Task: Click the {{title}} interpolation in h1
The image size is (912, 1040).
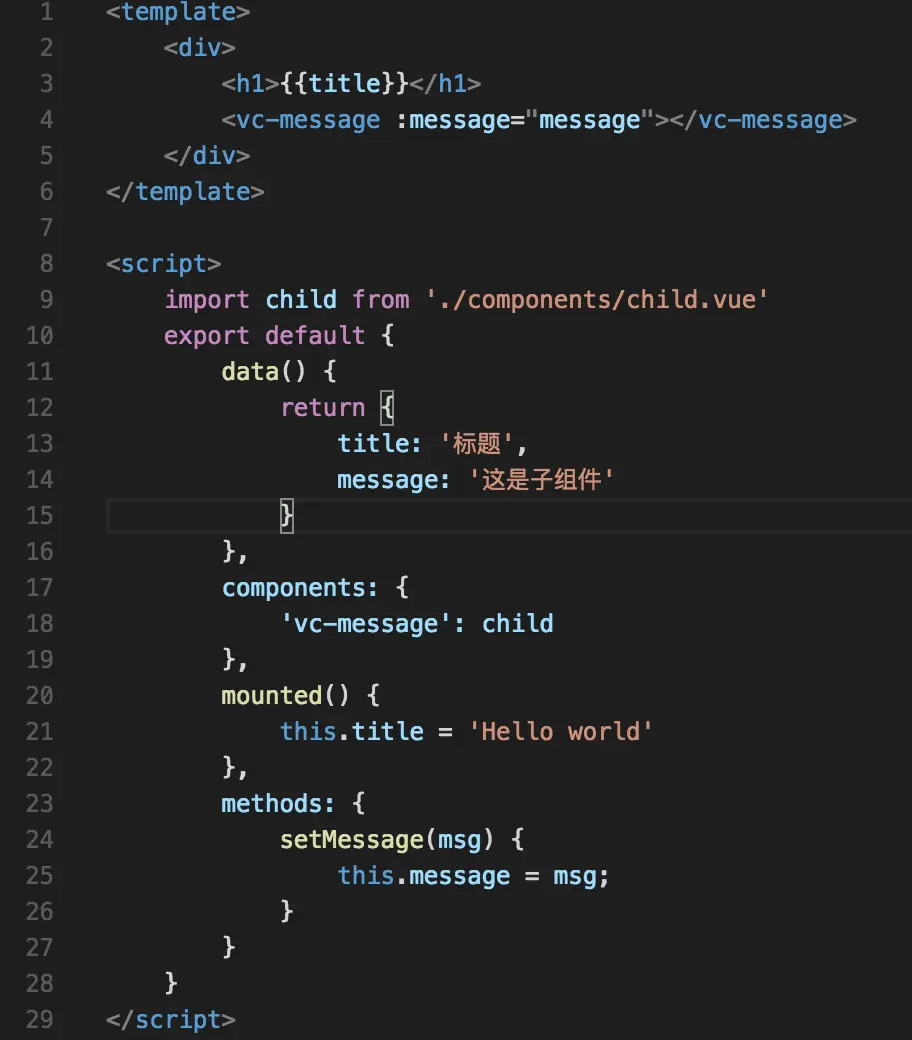Action: tap(344, 84)
